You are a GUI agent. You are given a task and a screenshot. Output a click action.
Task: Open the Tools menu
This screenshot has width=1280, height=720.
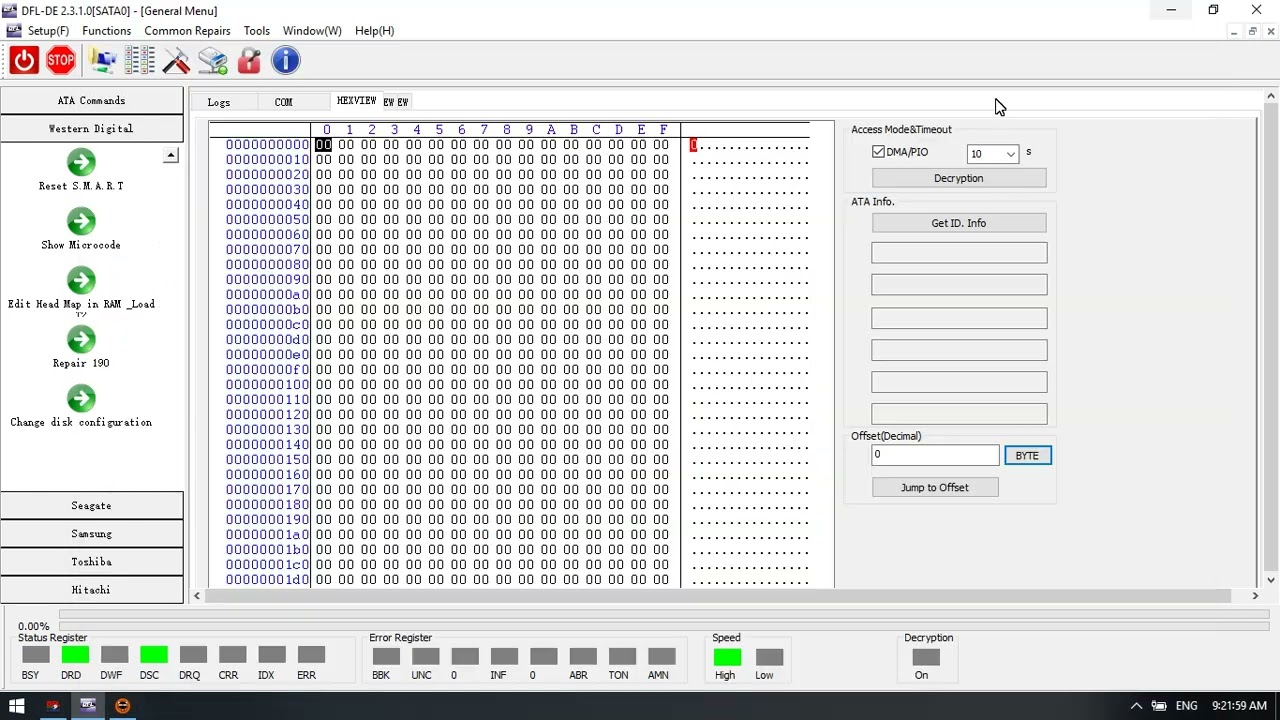[257, 31]
